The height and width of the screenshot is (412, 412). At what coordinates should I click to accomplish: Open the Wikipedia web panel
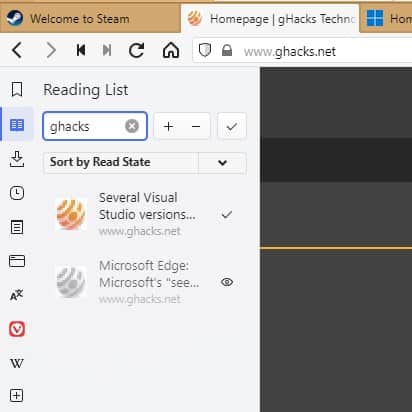tap(17, 363)
